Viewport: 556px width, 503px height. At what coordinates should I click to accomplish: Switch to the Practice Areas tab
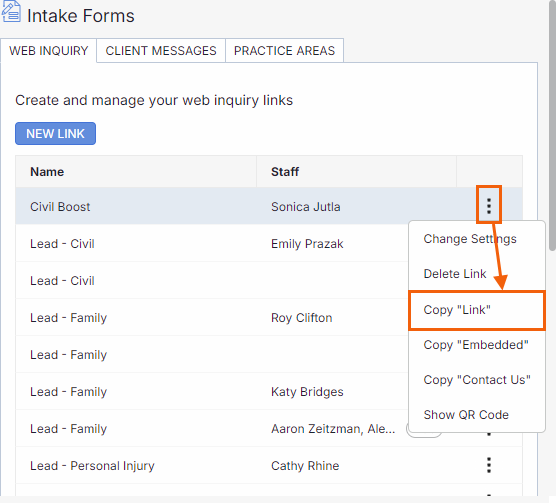pyautogui.click(x=284, y=51)
